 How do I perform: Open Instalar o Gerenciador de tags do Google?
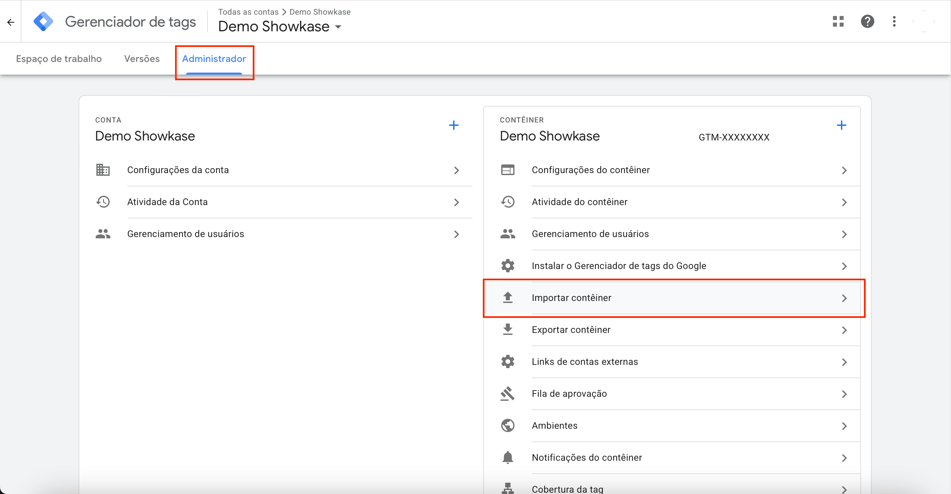[x=618, y=266]
